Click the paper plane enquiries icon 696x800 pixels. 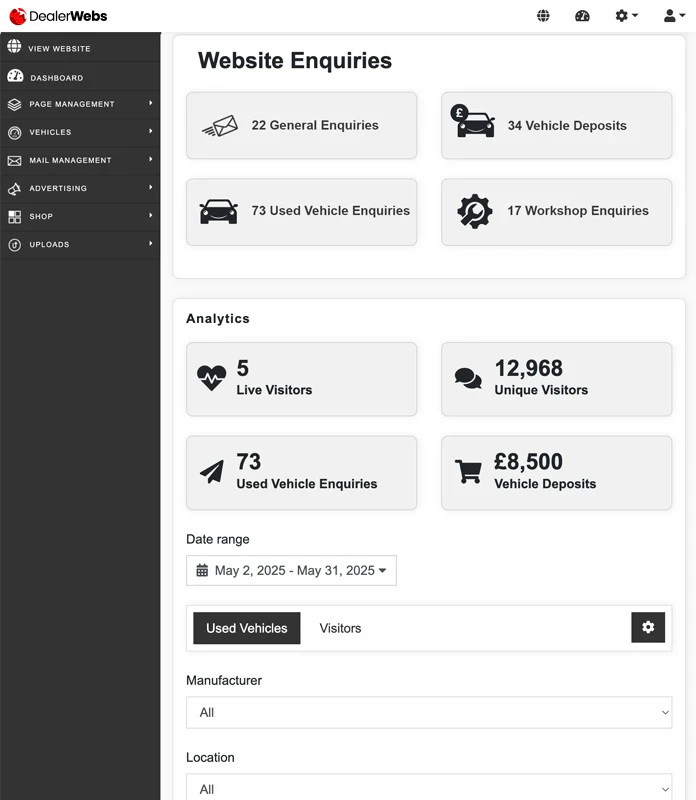pyautogui.click(x=212, y=471)
